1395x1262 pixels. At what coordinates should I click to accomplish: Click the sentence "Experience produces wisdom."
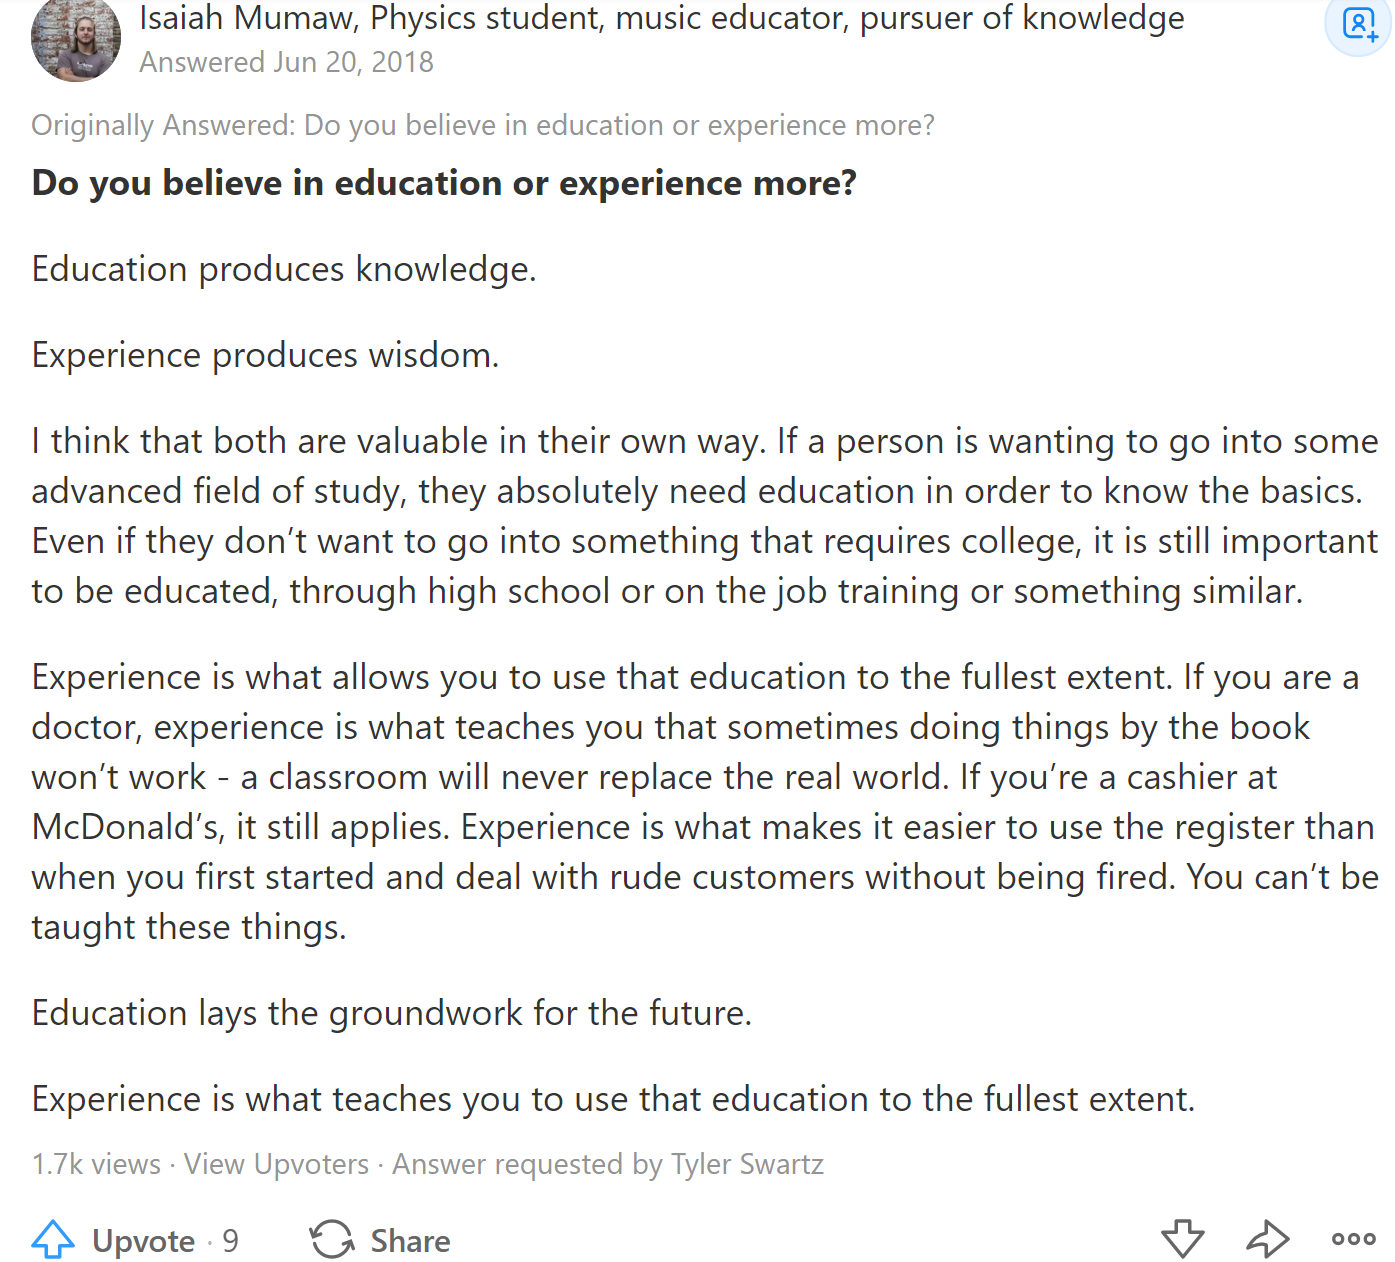[x=265, y=355]
